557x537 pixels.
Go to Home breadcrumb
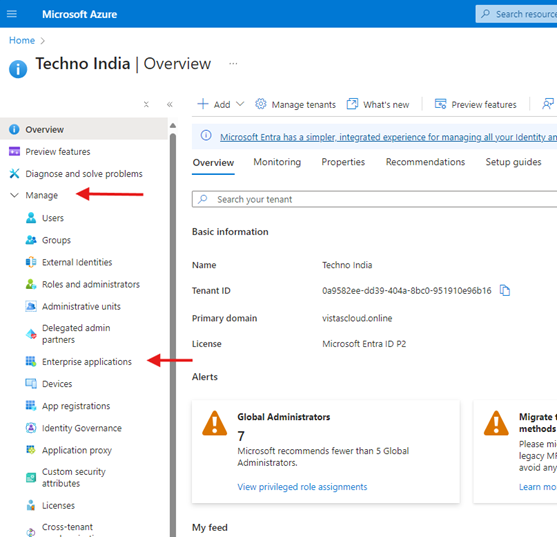pos(22,40)
